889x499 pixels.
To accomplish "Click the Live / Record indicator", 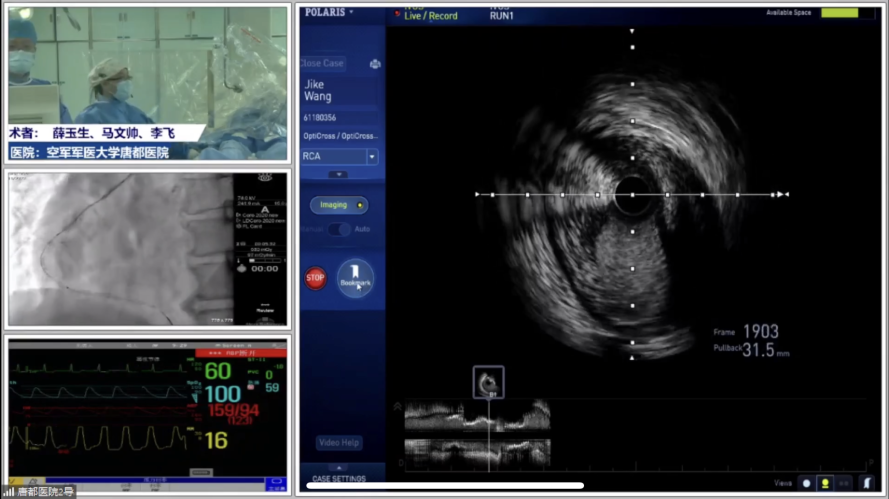I will coord(429,16).
